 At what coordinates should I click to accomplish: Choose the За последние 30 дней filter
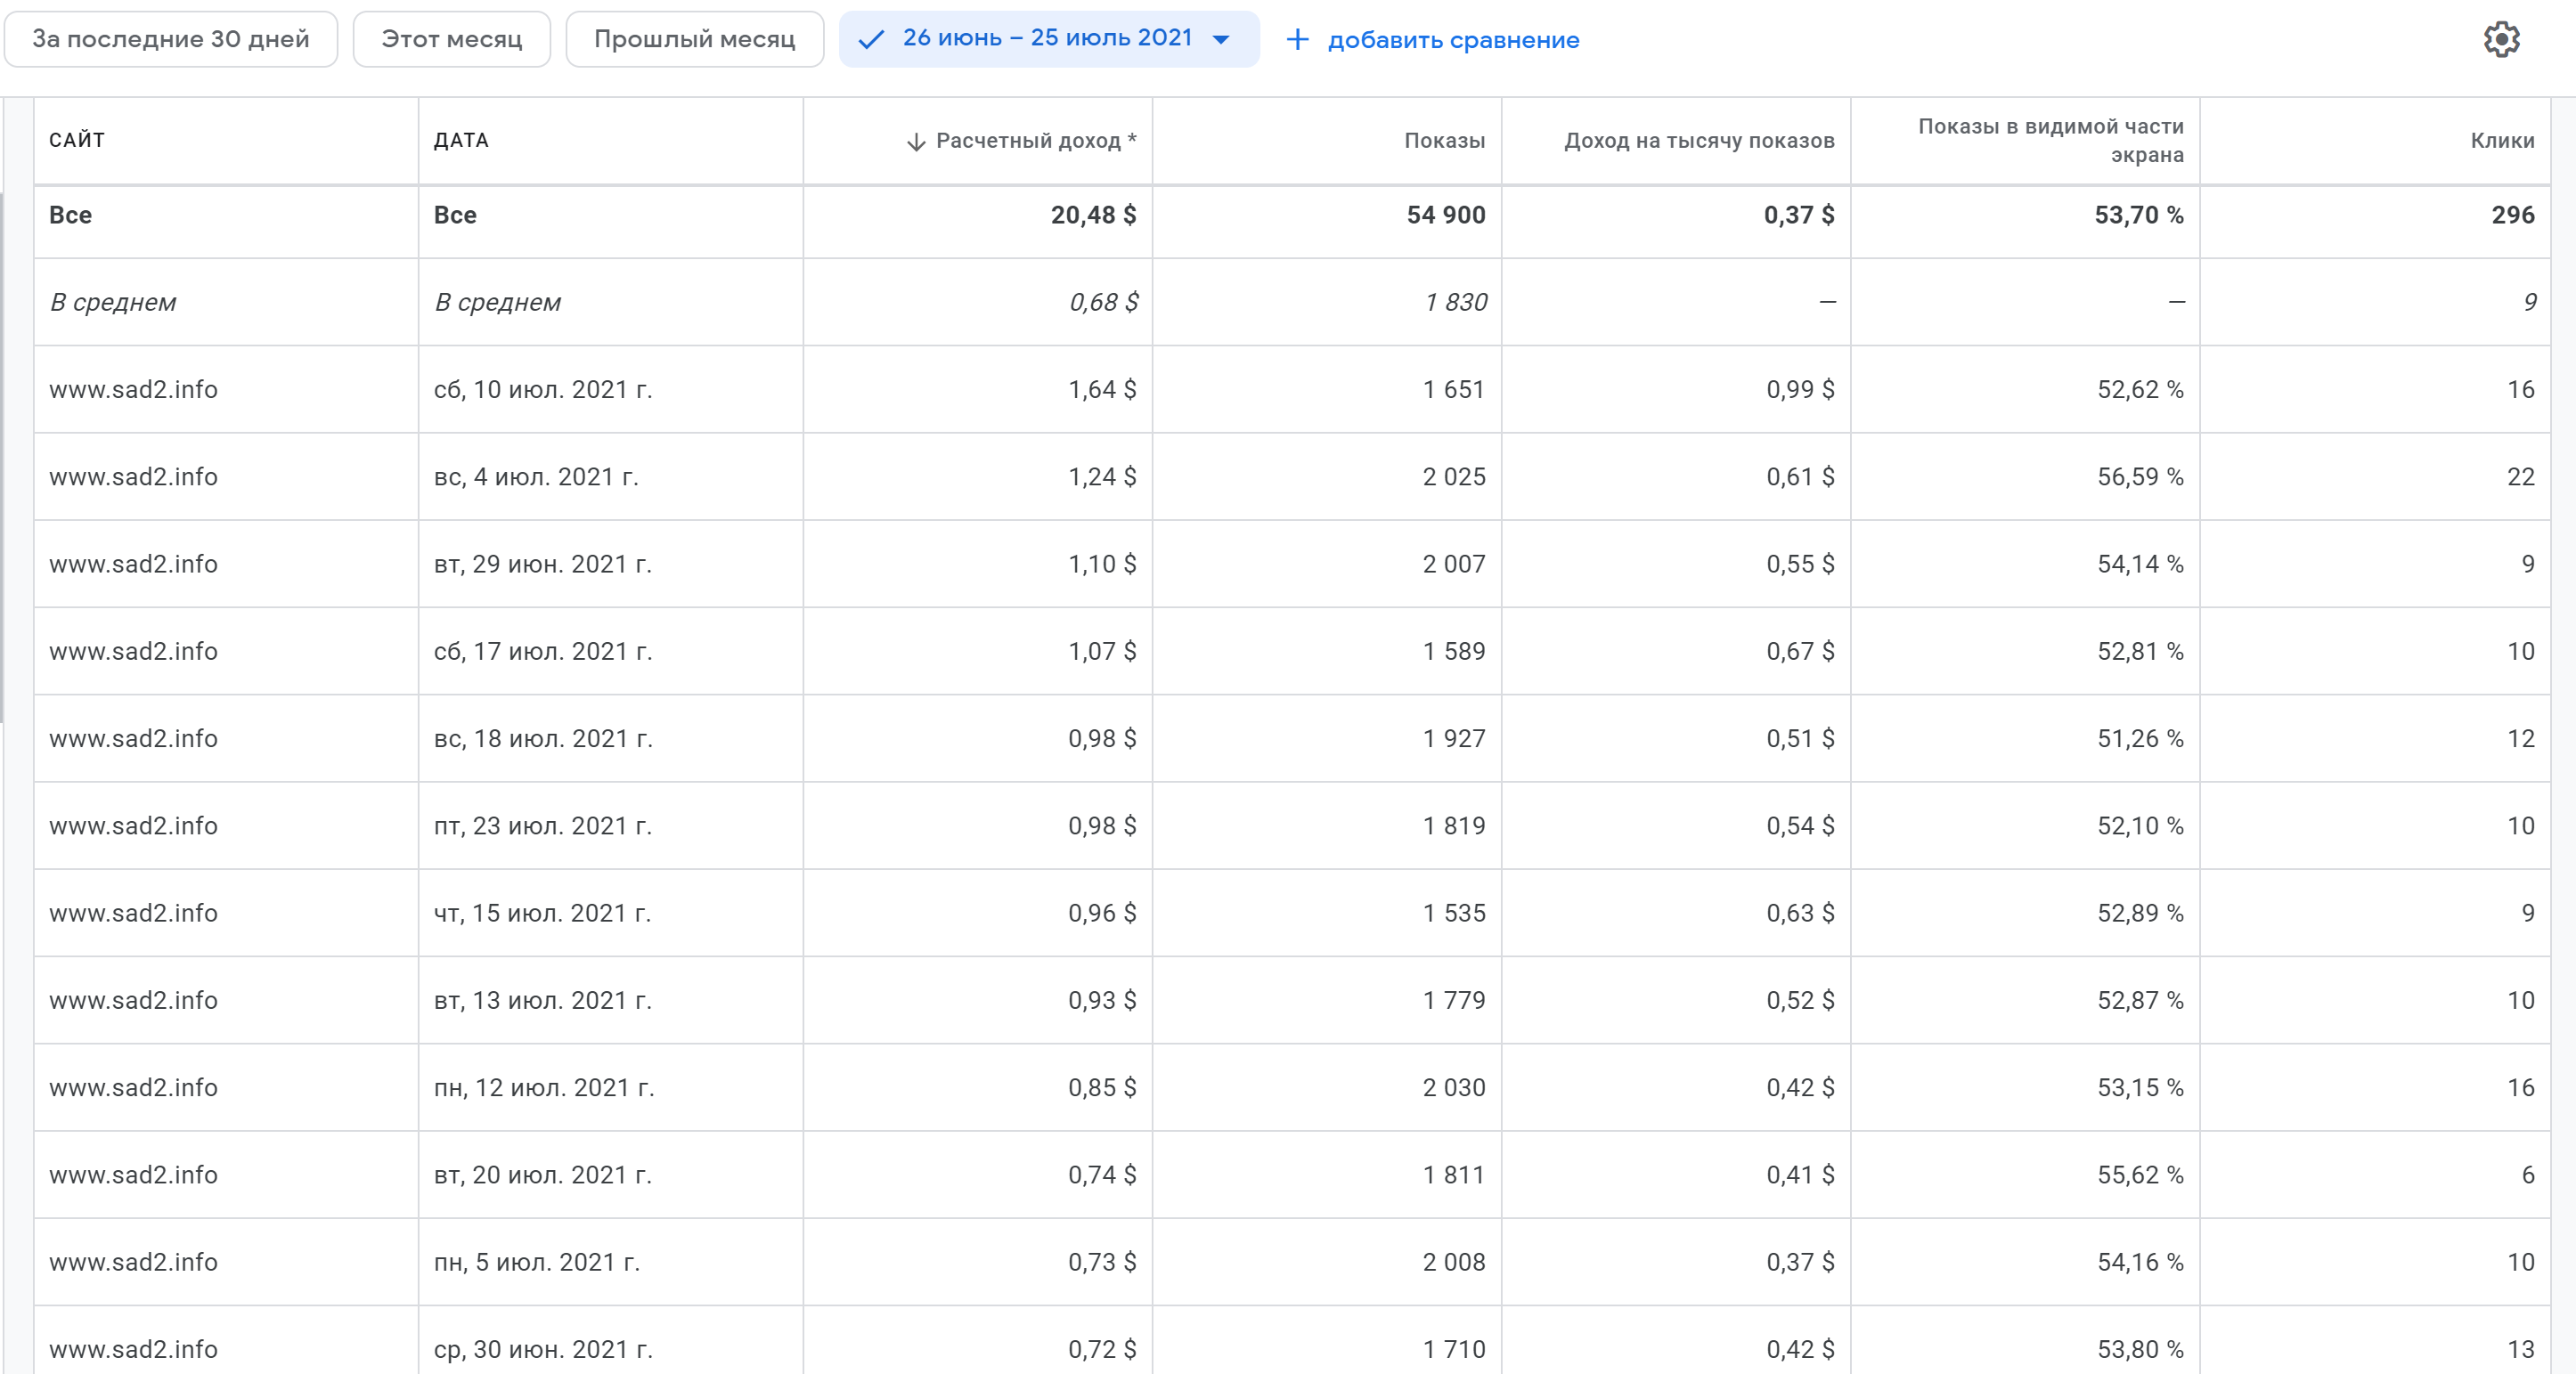[171, 40]
